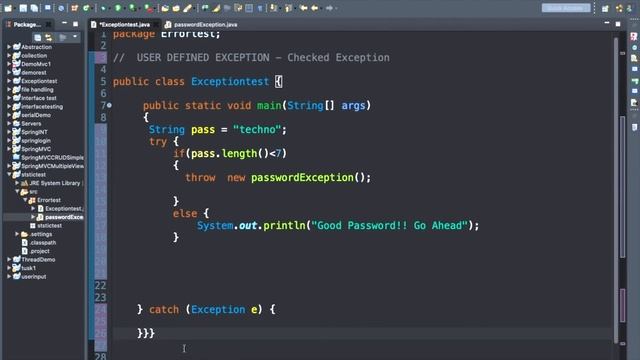Viewport: 640px width, 360px height.
Task: Maximize the Package Explorer panel
Action: click(x=76, y=24)
